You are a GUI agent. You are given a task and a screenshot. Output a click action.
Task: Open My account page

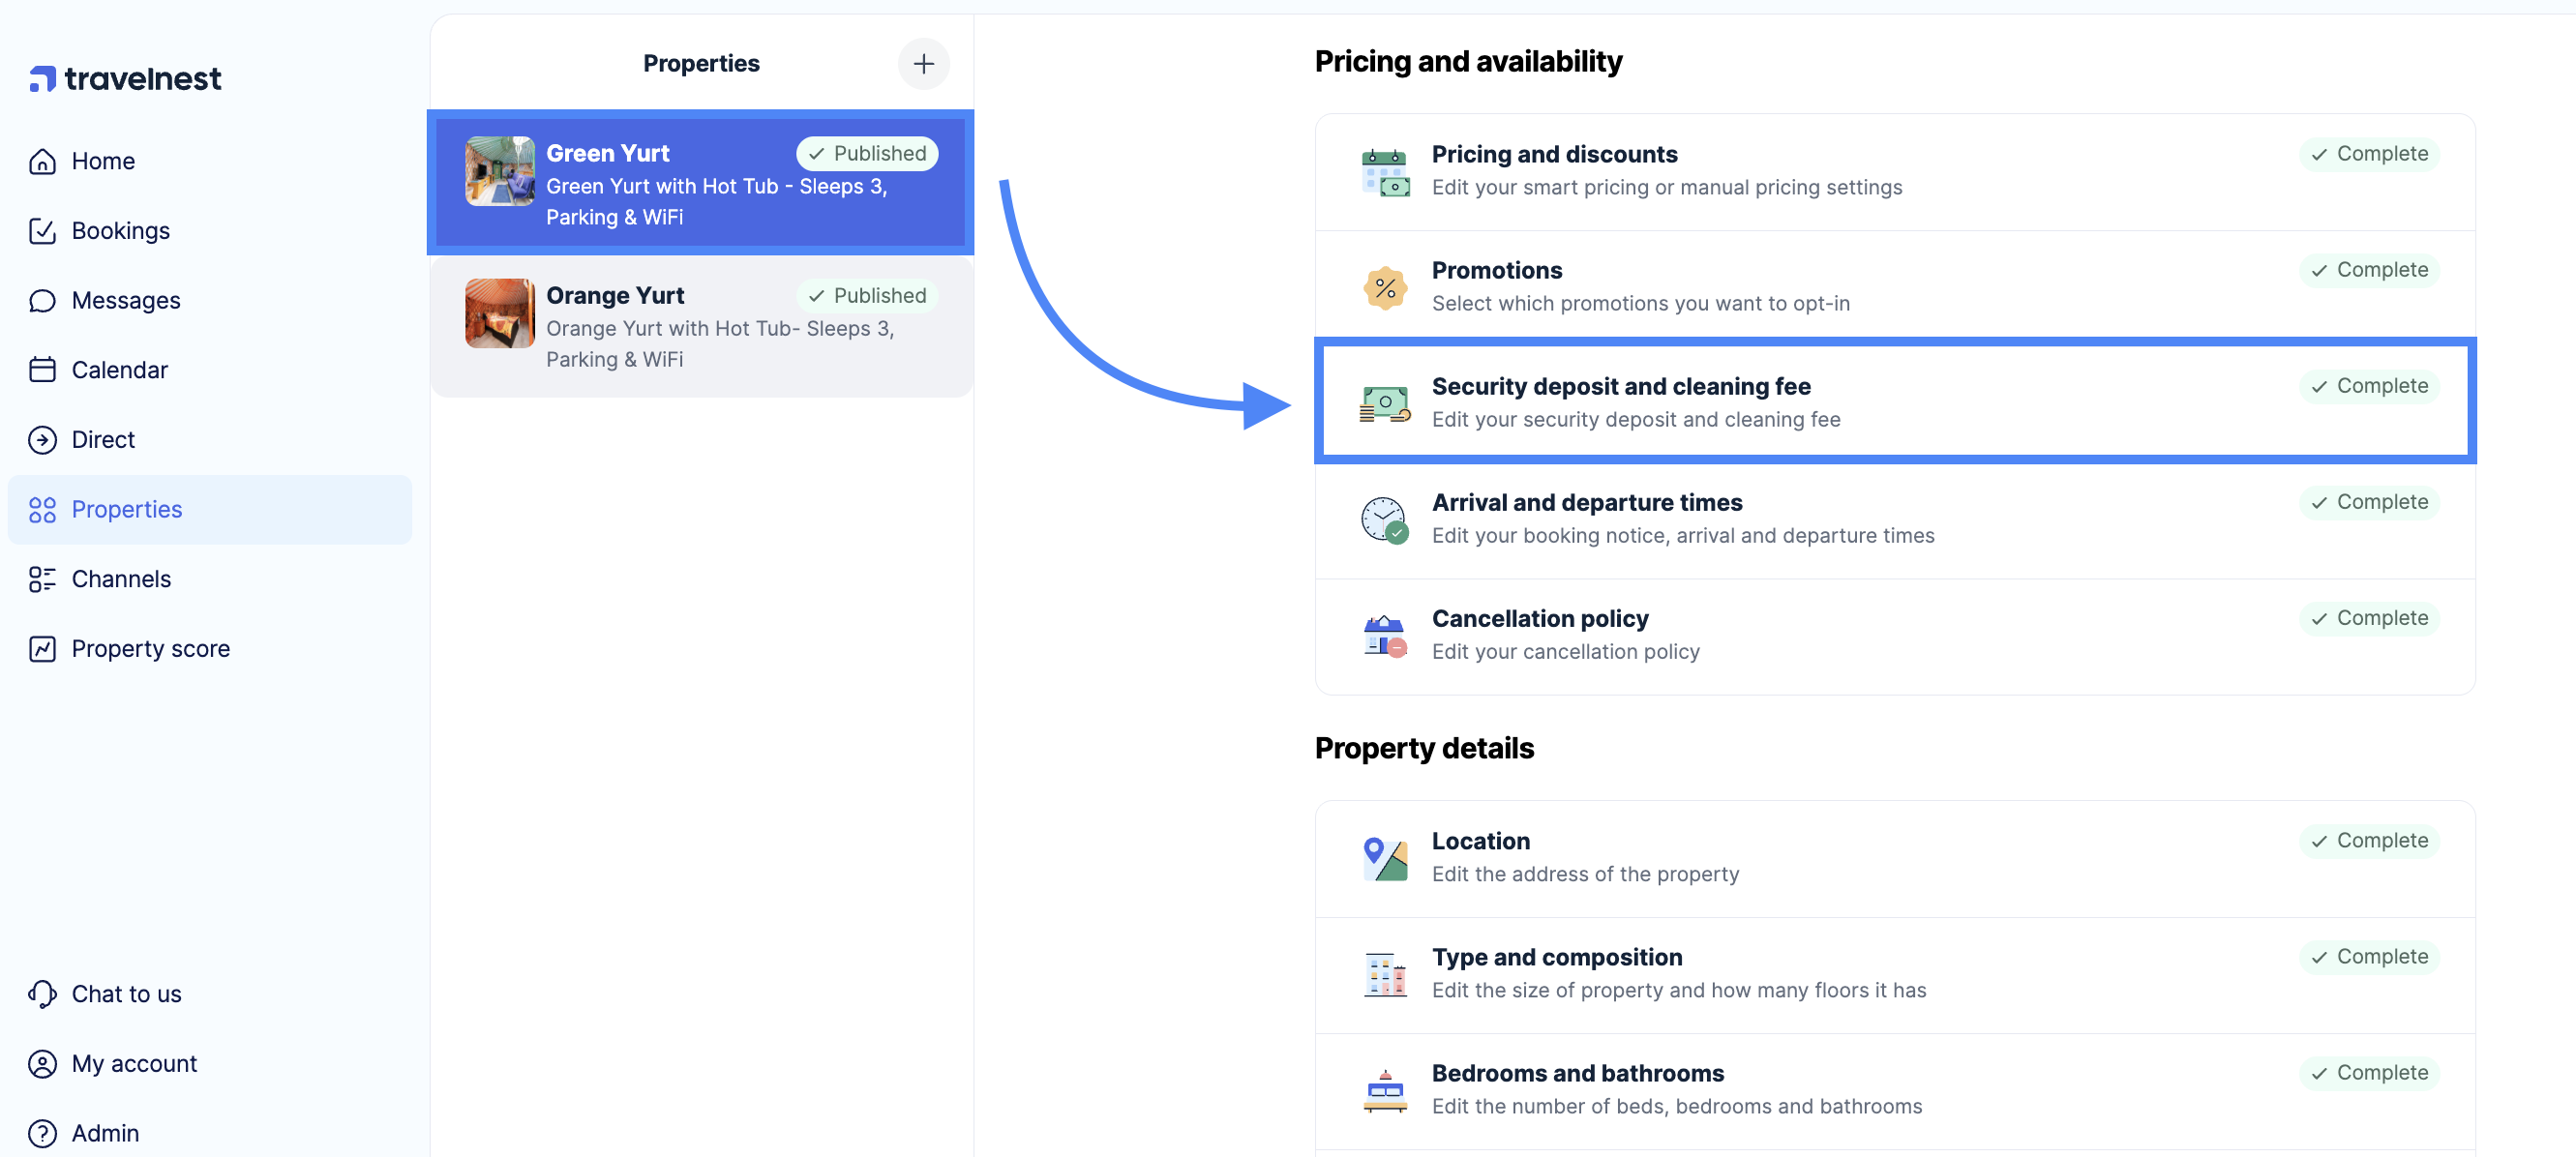(134, 1063)
